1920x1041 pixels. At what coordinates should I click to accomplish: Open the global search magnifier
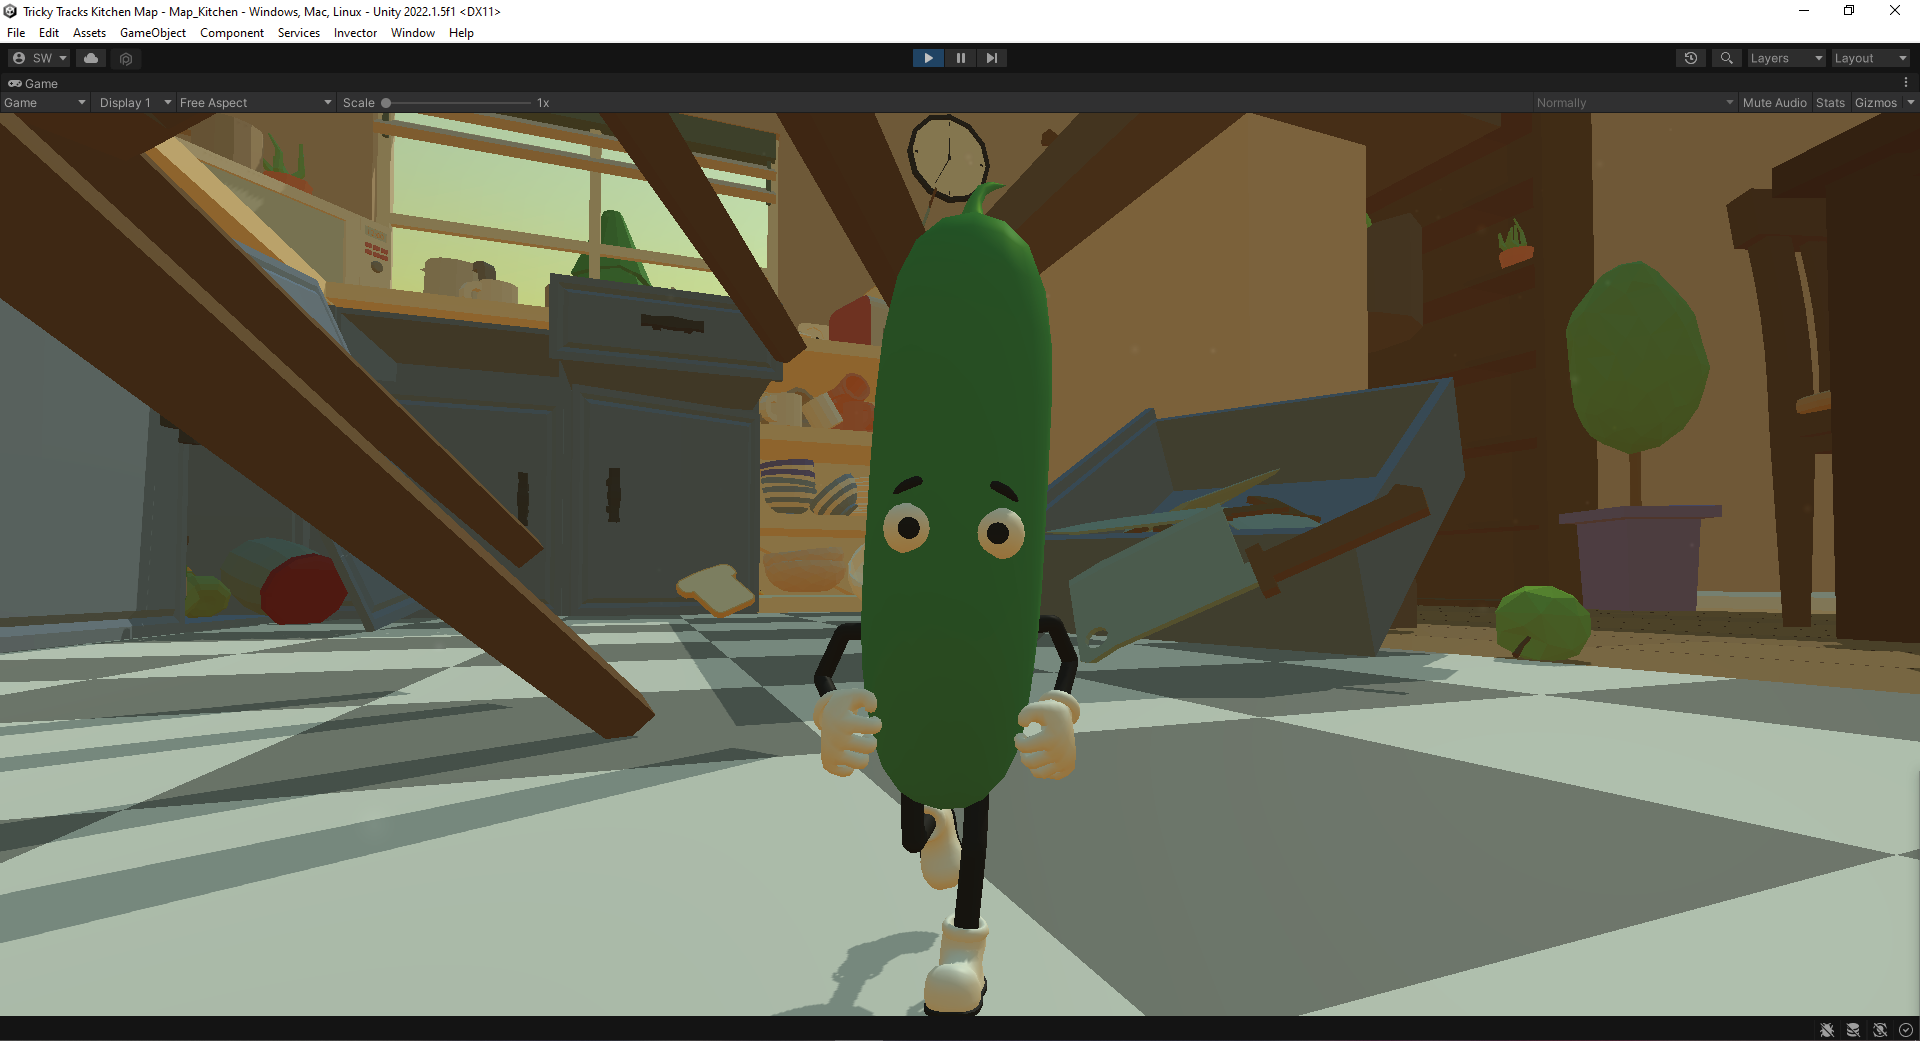coord(1726,58)
